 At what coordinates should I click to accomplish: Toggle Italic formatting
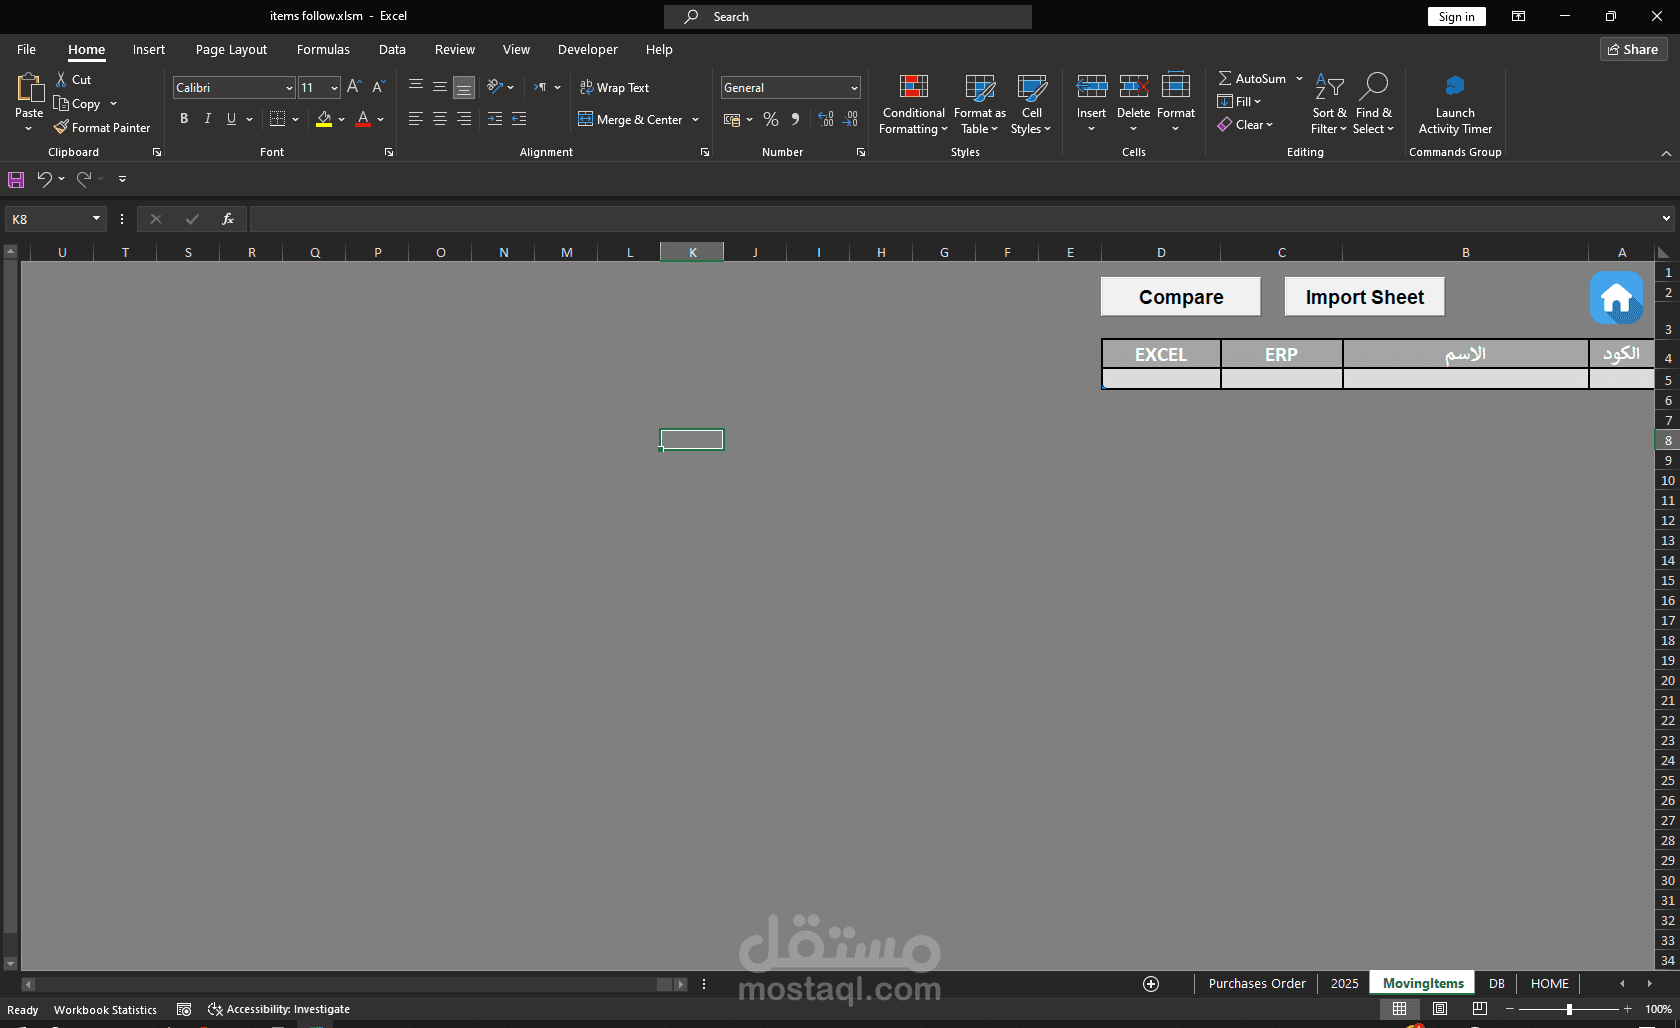pyautogui.click(x=208, y=119)
